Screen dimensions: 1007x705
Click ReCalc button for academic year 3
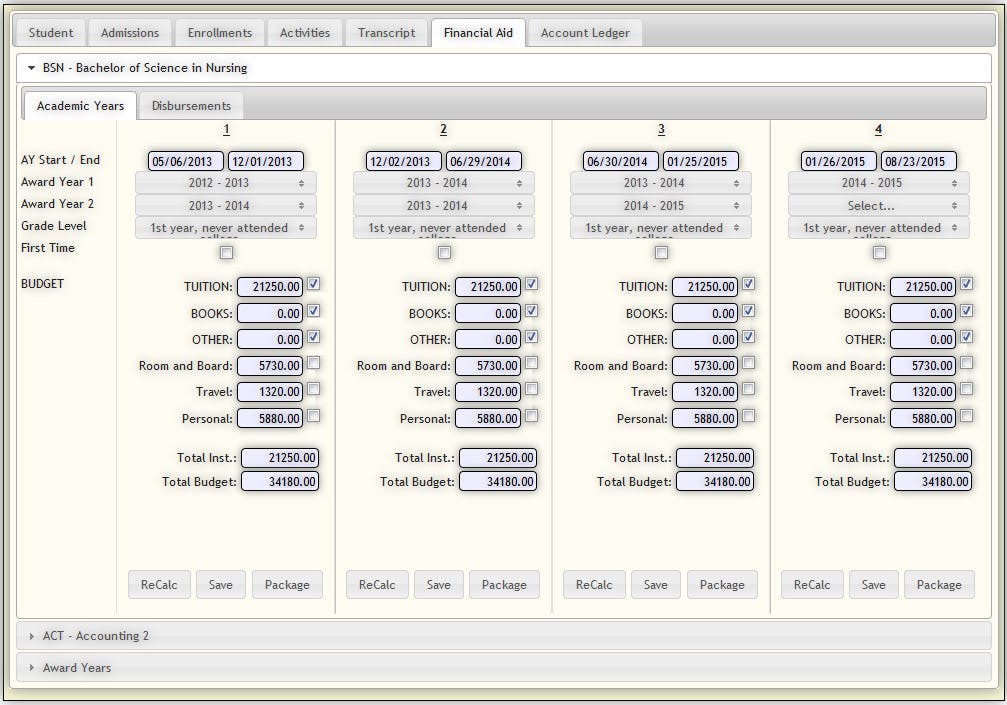click(x=594, y=585)
